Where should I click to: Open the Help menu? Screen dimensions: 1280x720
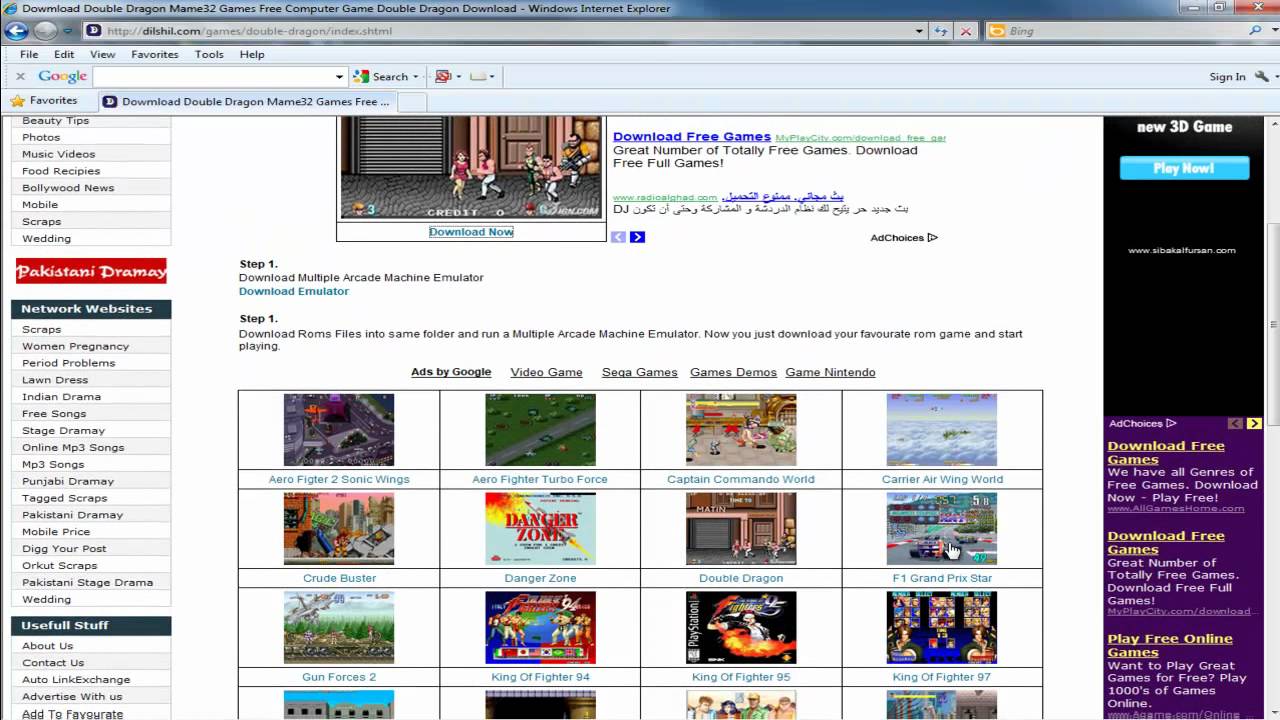(x=252, y=54)
